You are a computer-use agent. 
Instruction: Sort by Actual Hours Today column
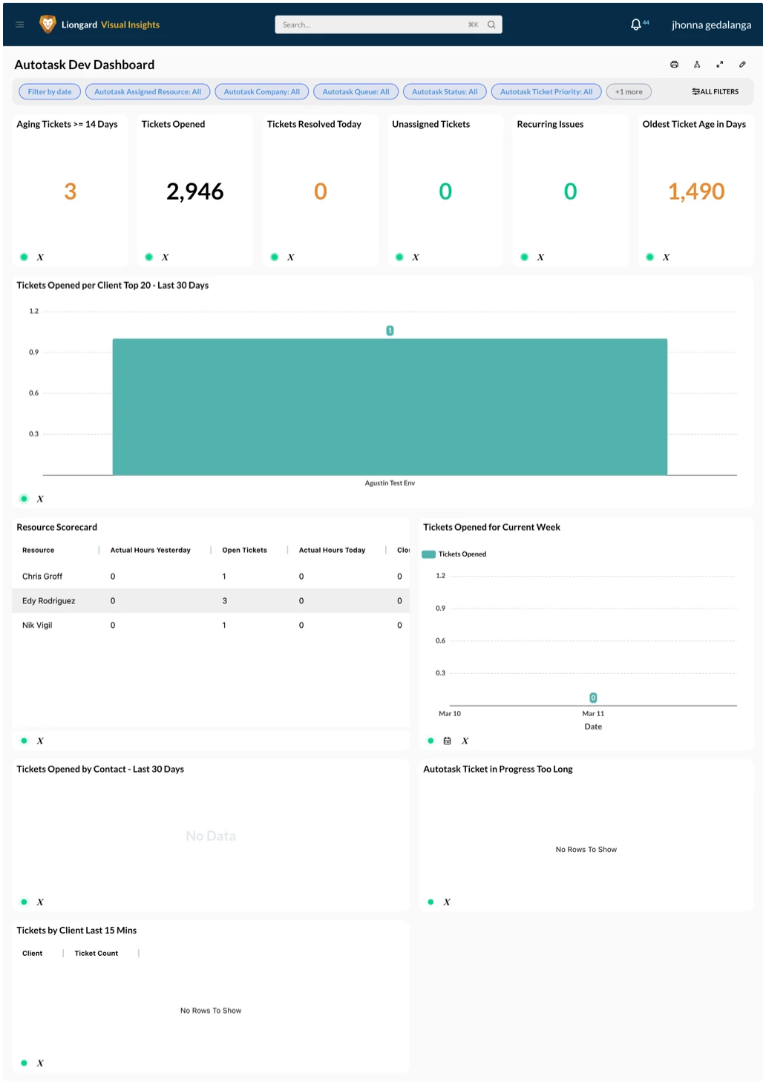coord(332,550)
